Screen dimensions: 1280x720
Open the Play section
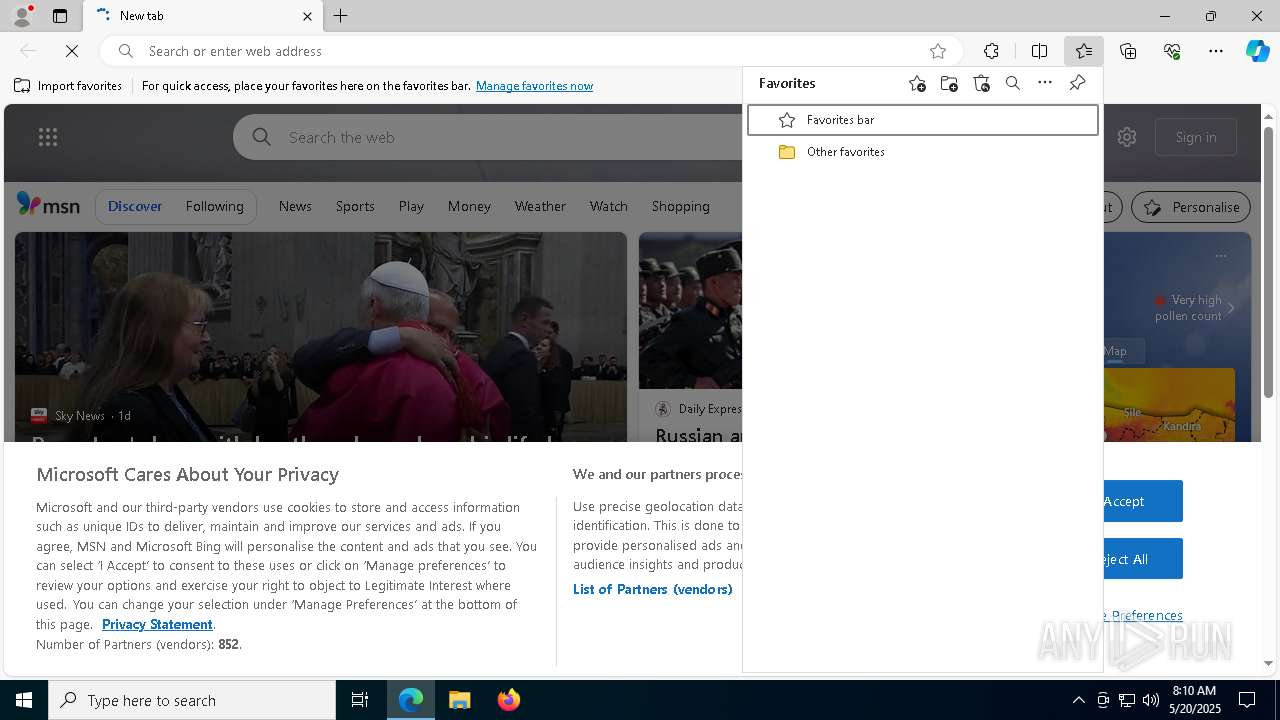(x=411, y=206)
